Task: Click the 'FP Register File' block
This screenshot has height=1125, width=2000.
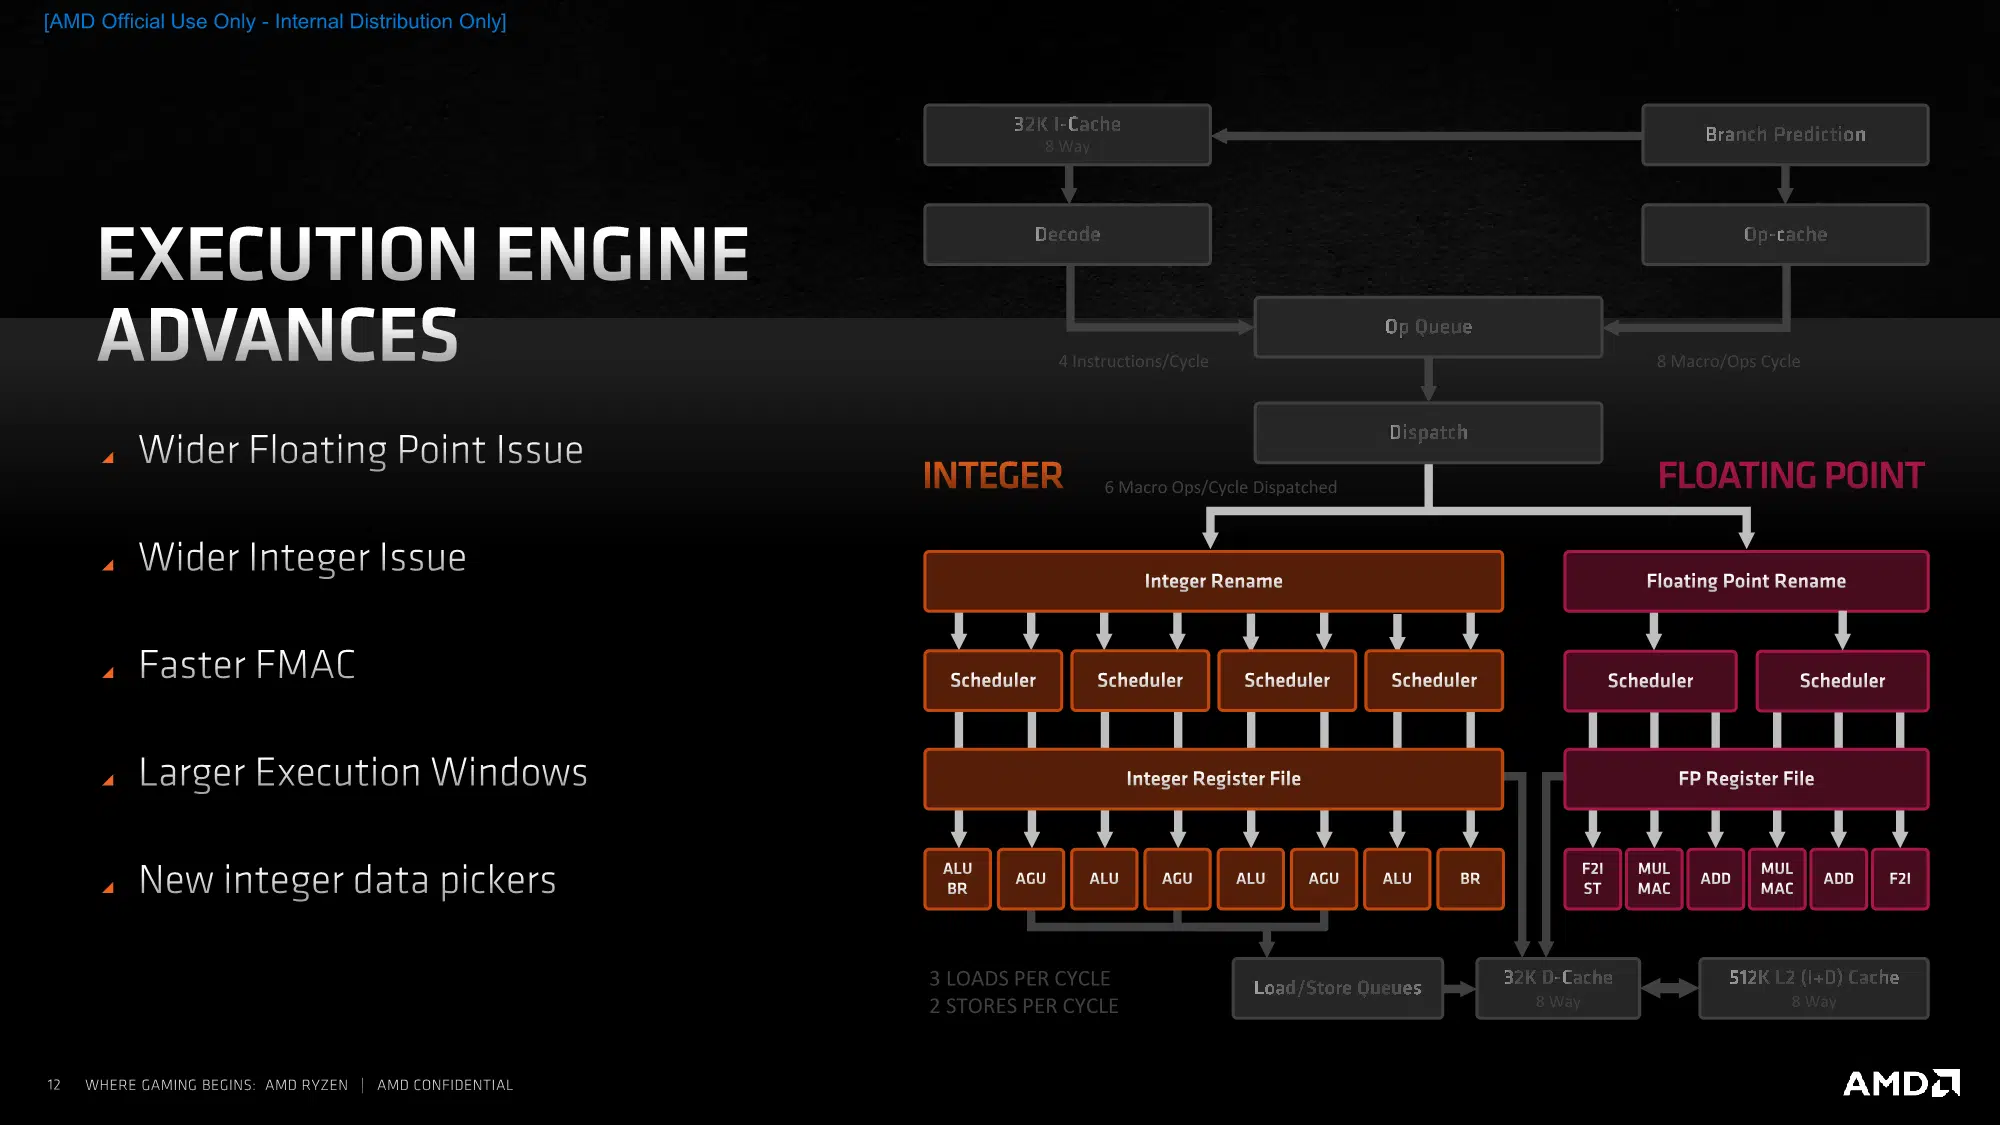Action: pyautogui.click(x=1746, y=779)
